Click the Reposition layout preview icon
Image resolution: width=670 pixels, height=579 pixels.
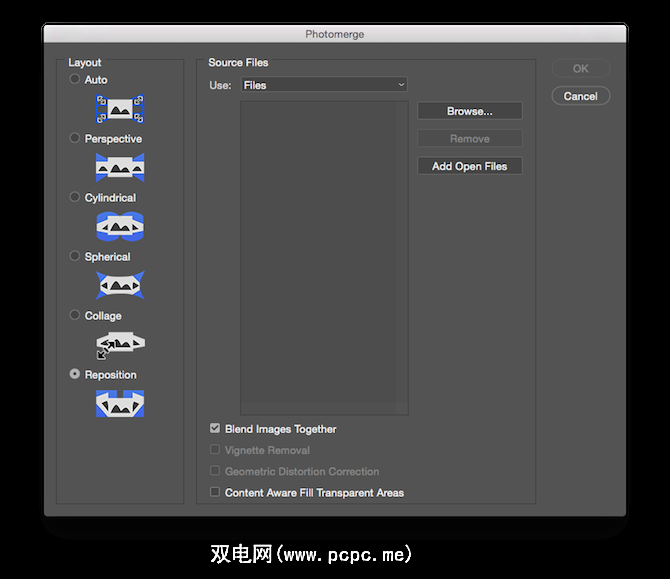[x=120, y=403]
